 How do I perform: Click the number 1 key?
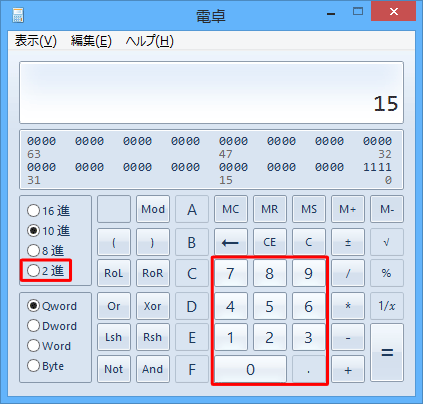[x=231, y=337]
